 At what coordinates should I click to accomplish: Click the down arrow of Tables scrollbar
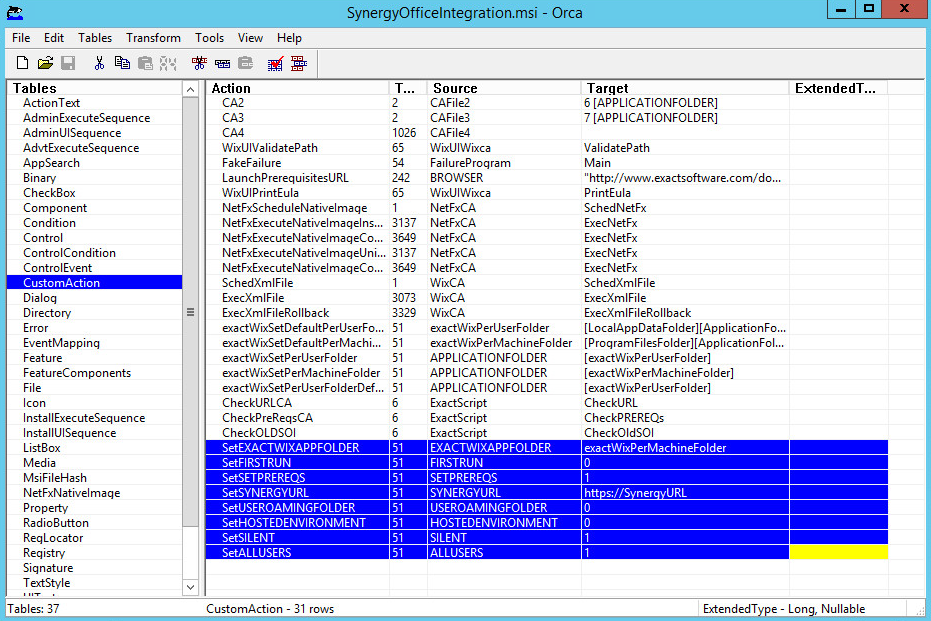(x=190, y=587)
